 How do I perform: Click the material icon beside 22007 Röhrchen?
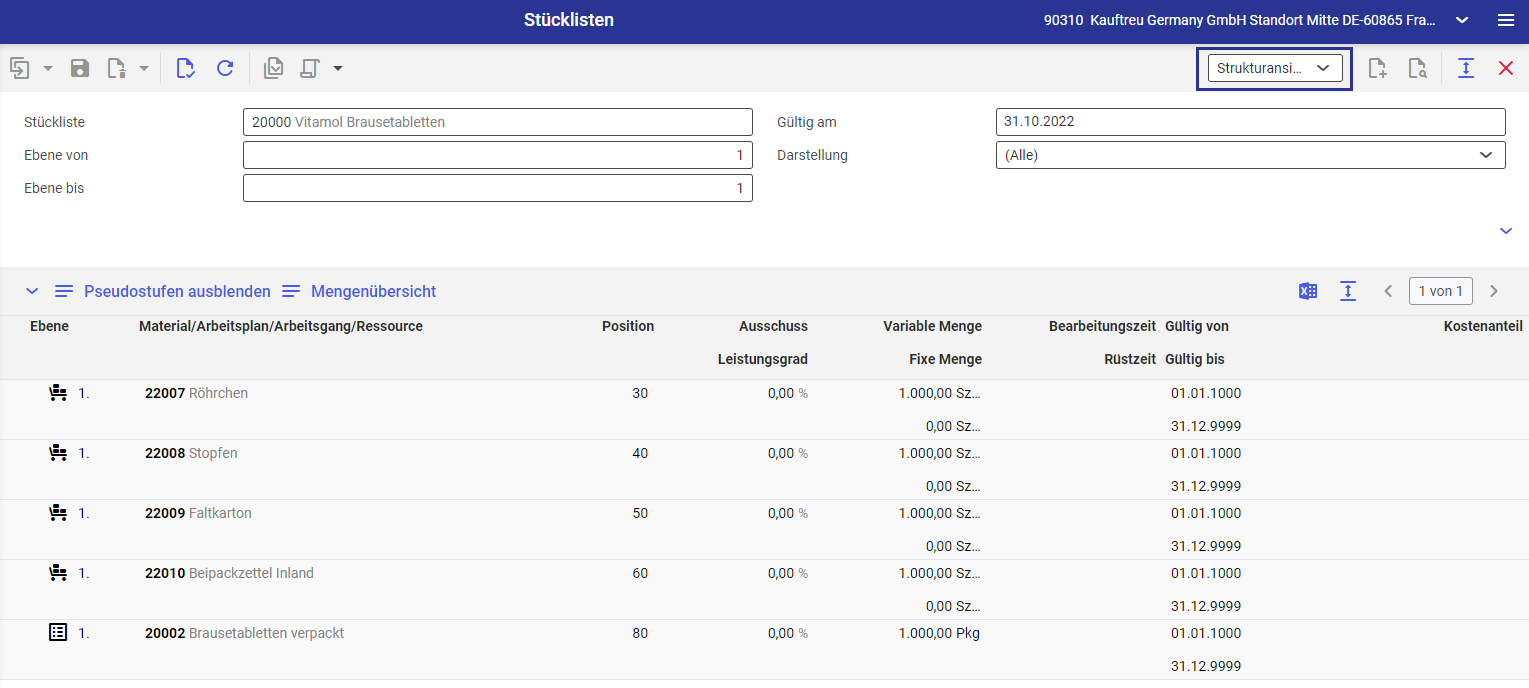pyautogui.click(x=58, y=393)
